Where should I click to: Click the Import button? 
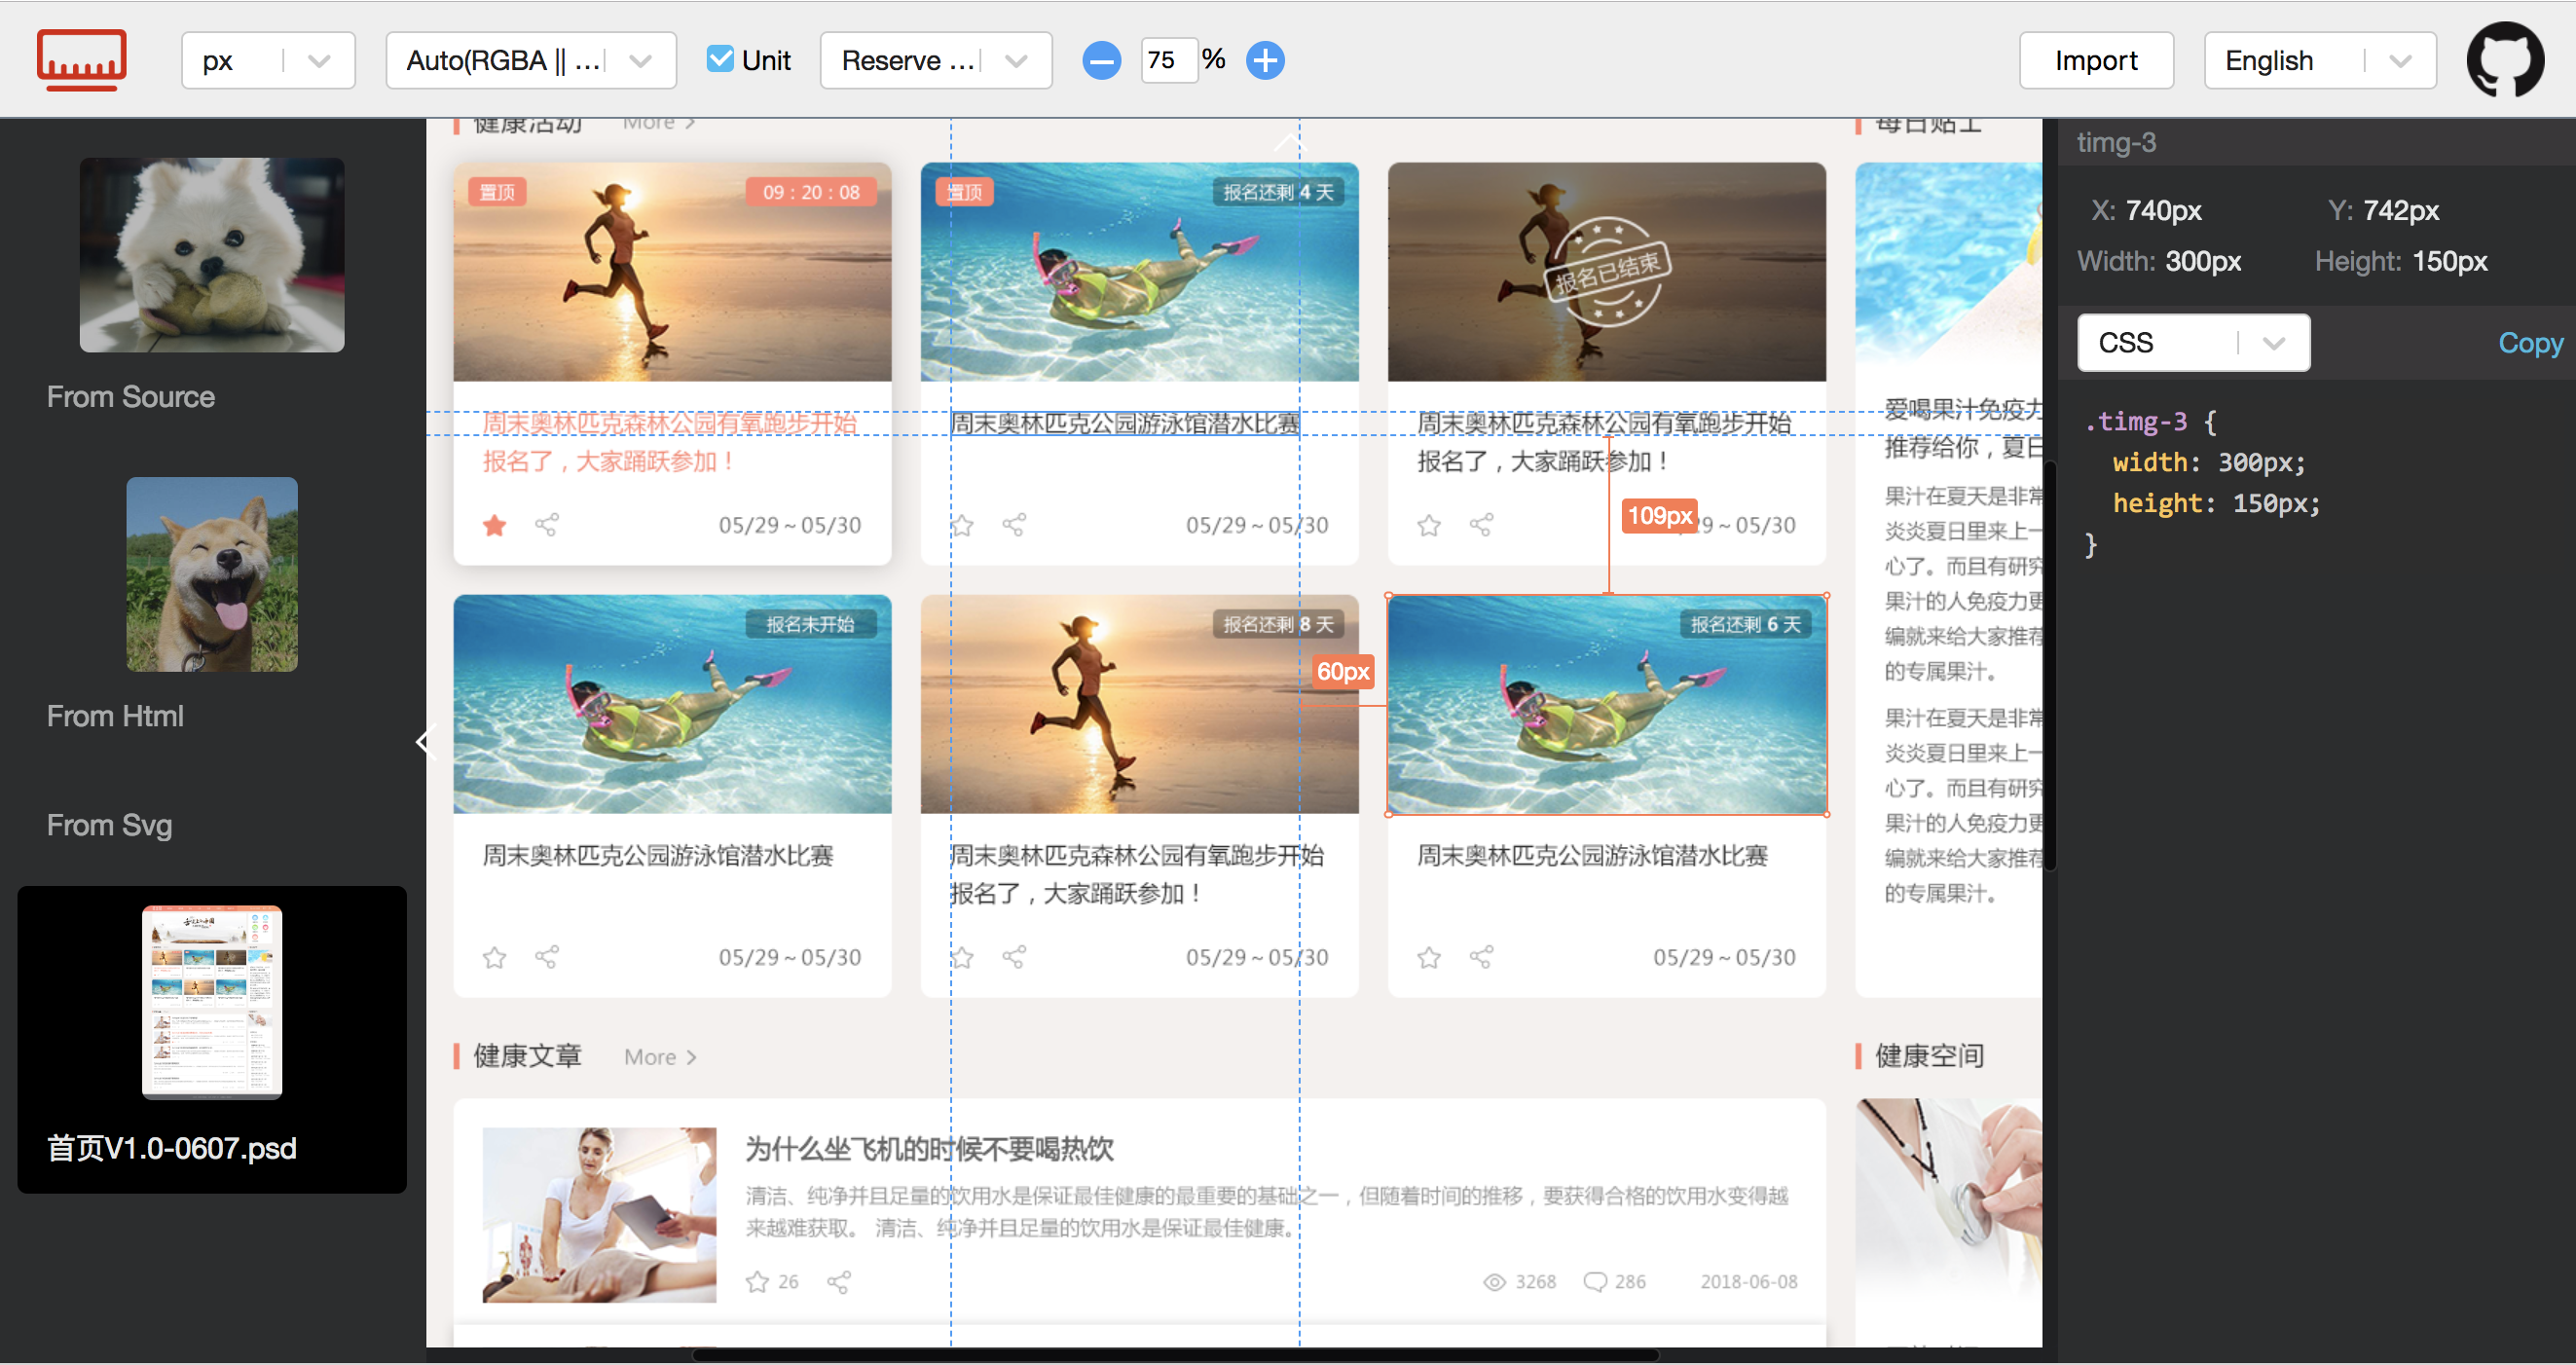(2095, 61)
